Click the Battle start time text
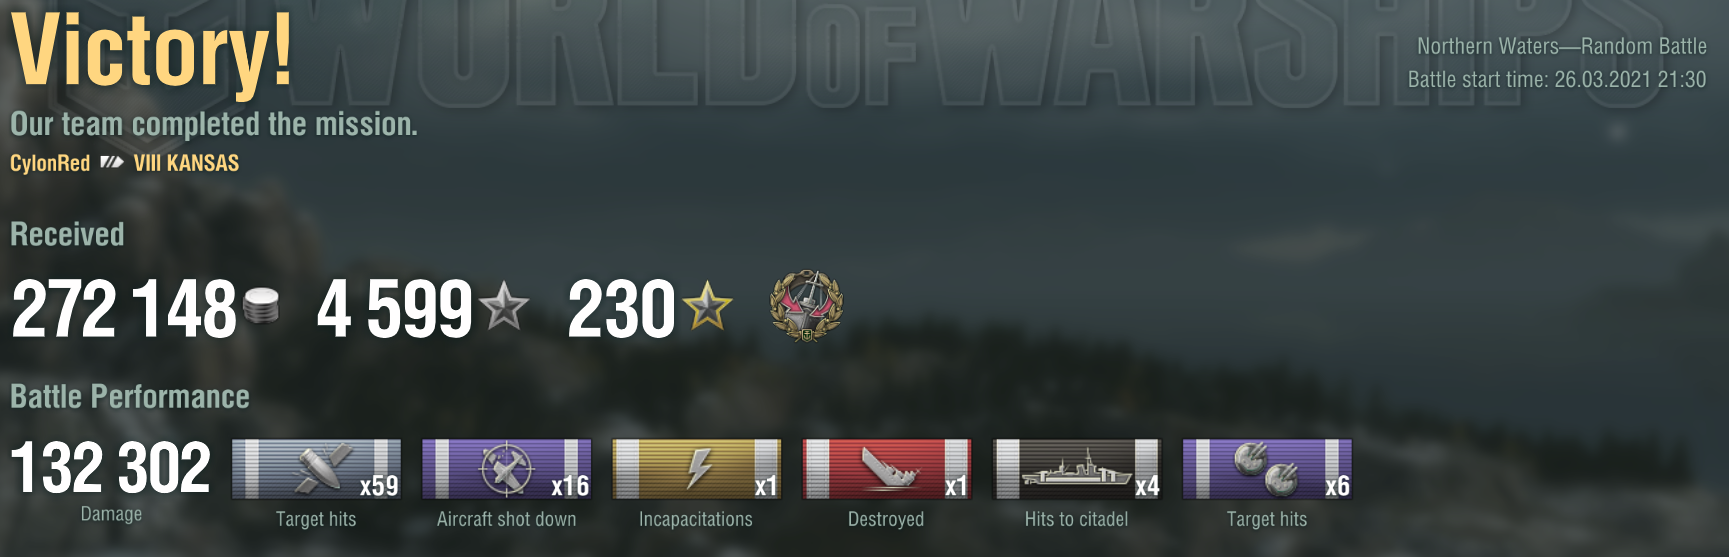The height and width of the screenshot is (557, 1729). click(x=1557, y=79)
